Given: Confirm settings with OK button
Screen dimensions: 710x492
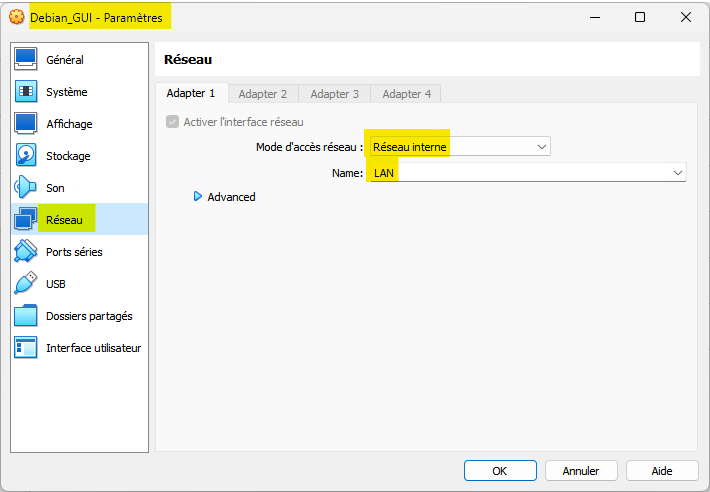Looking at the screenshot, I should tap(500, 470).
